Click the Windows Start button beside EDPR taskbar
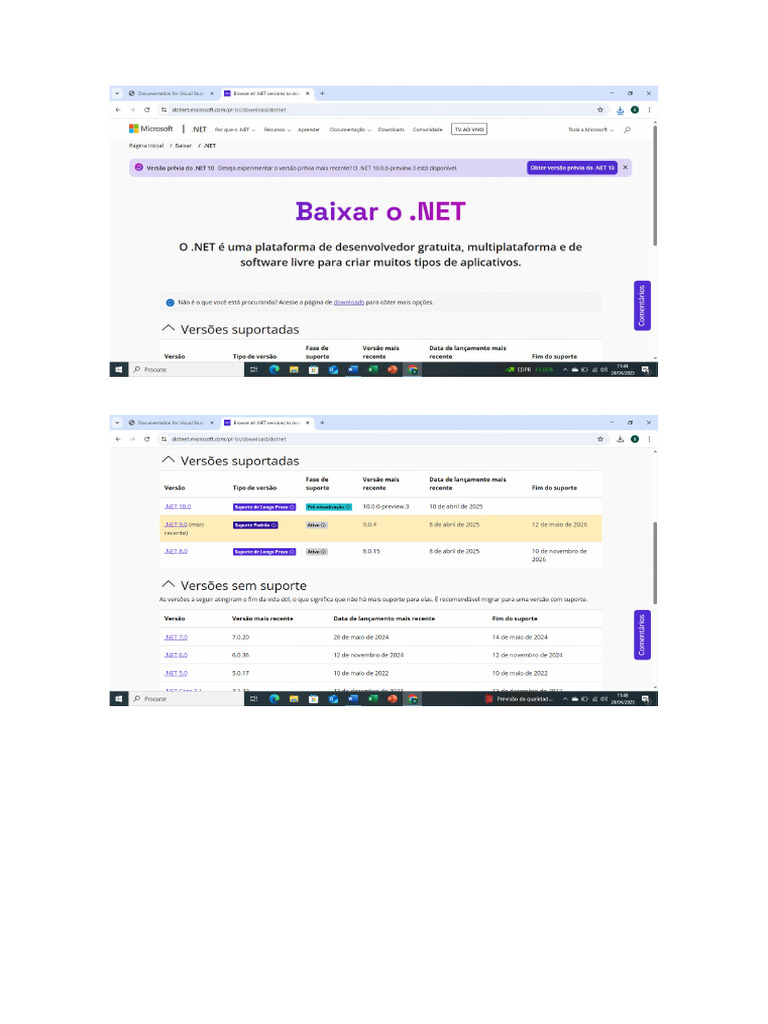 (x=118, y=370)
